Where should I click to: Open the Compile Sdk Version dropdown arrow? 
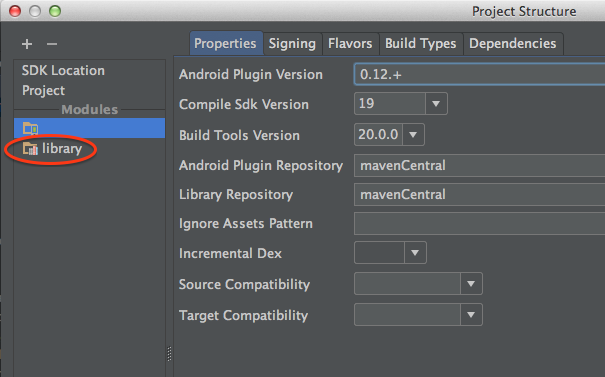[x=436, y=104]
